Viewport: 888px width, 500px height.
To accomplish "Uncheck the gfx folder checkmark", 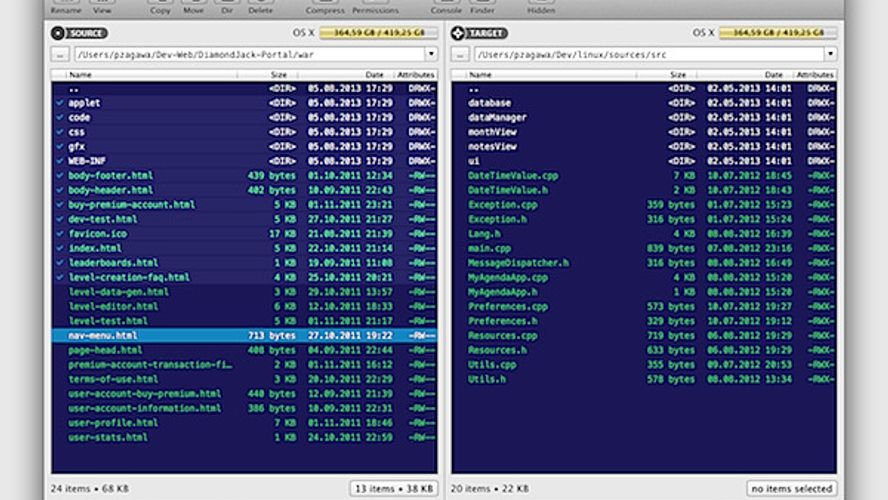I will coord(59,147).
